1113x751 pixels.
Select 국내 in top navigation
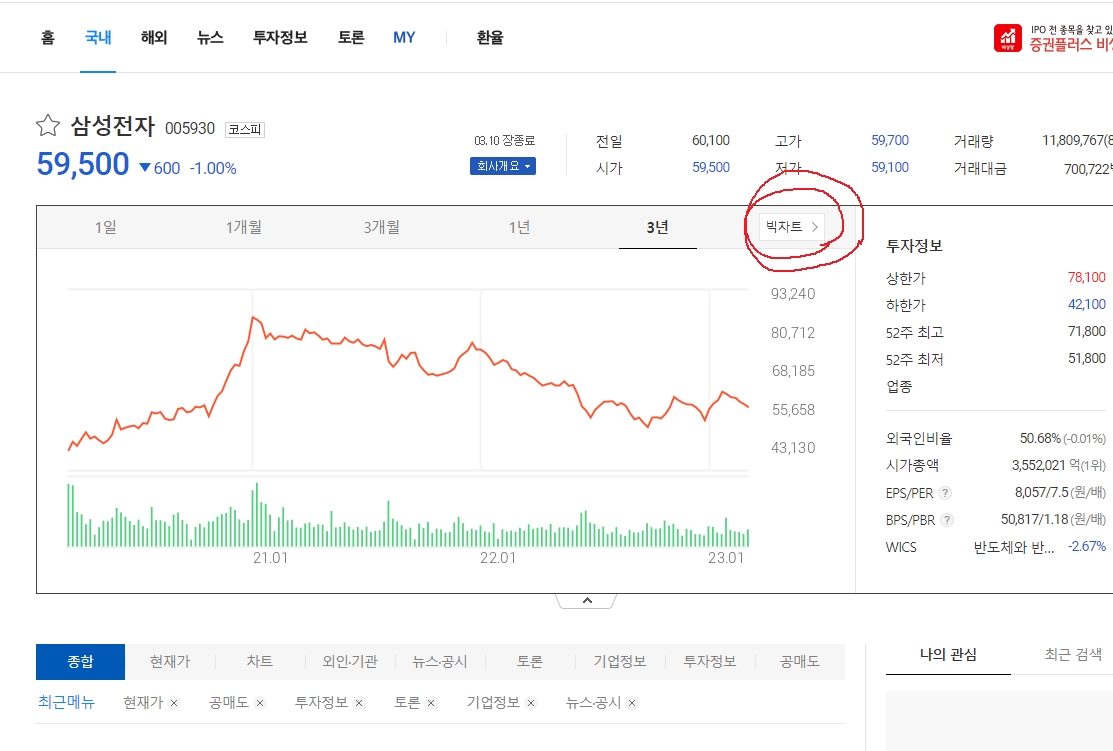(x=98, y=38)
